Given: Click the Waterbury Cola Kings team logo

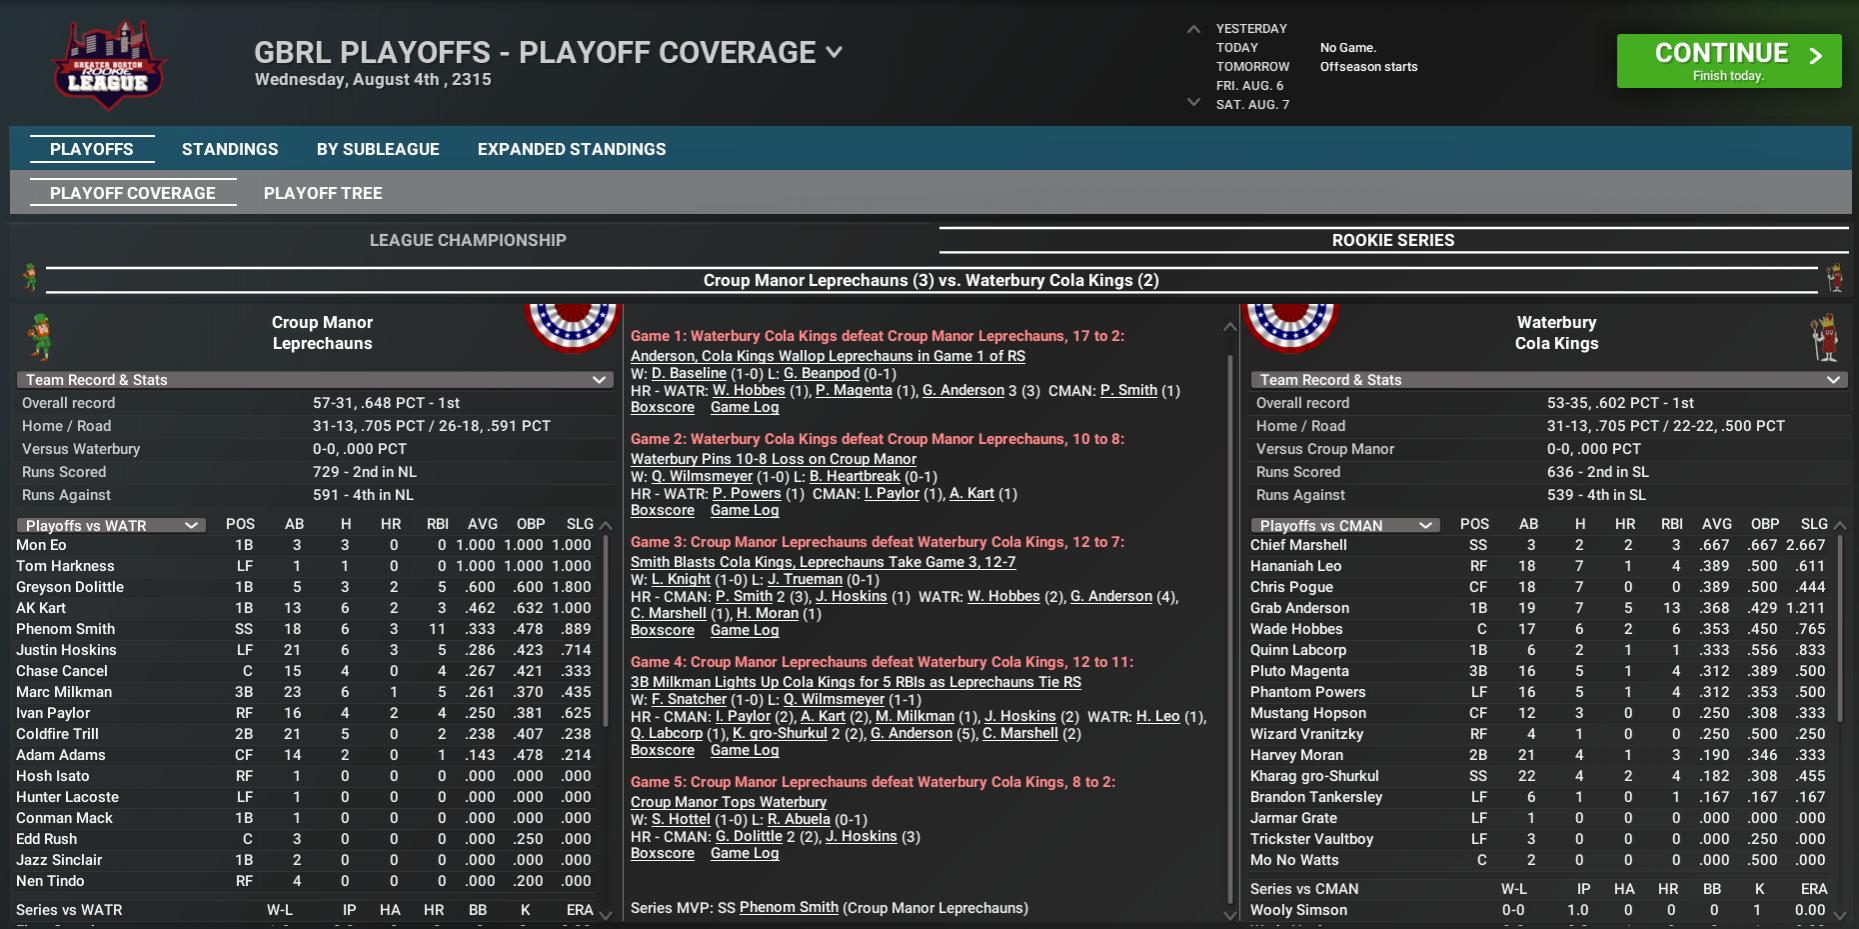Looking at the screenshot, I should (x=1826, y=338).
